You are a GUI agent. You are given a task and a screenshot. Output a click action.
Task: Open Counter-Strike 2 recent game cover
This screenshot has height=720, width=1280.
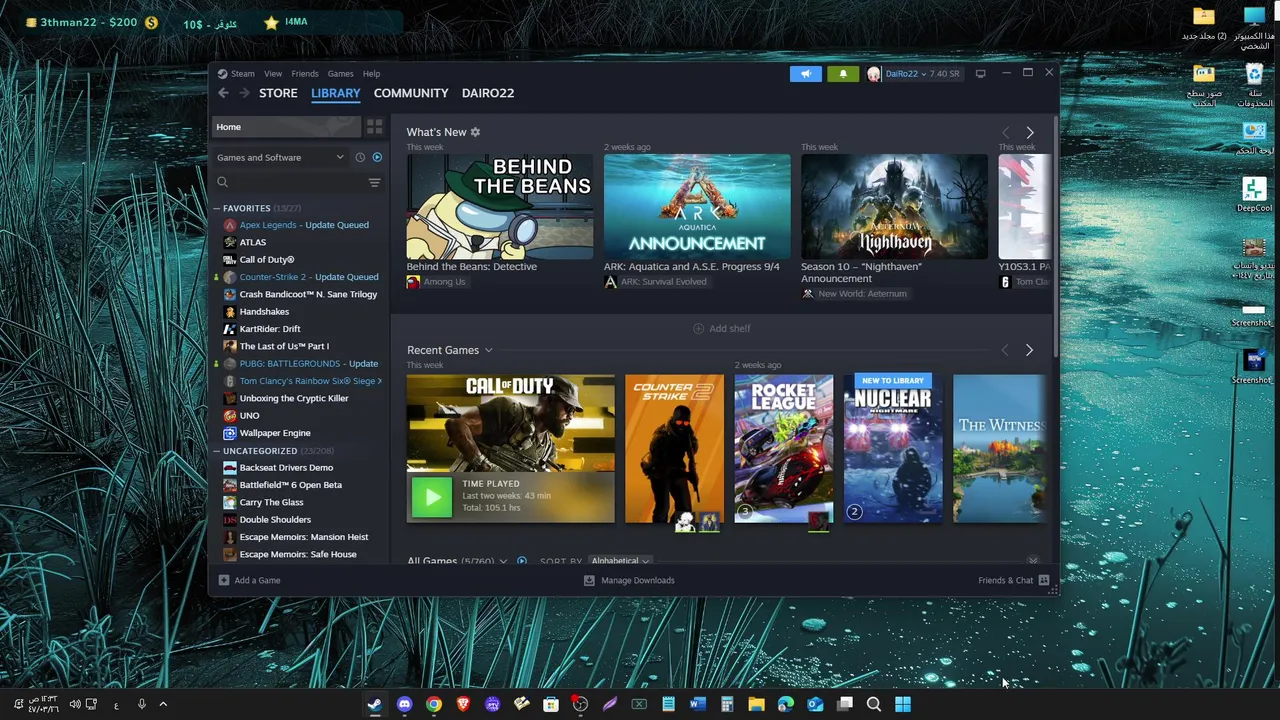(674, 449)
